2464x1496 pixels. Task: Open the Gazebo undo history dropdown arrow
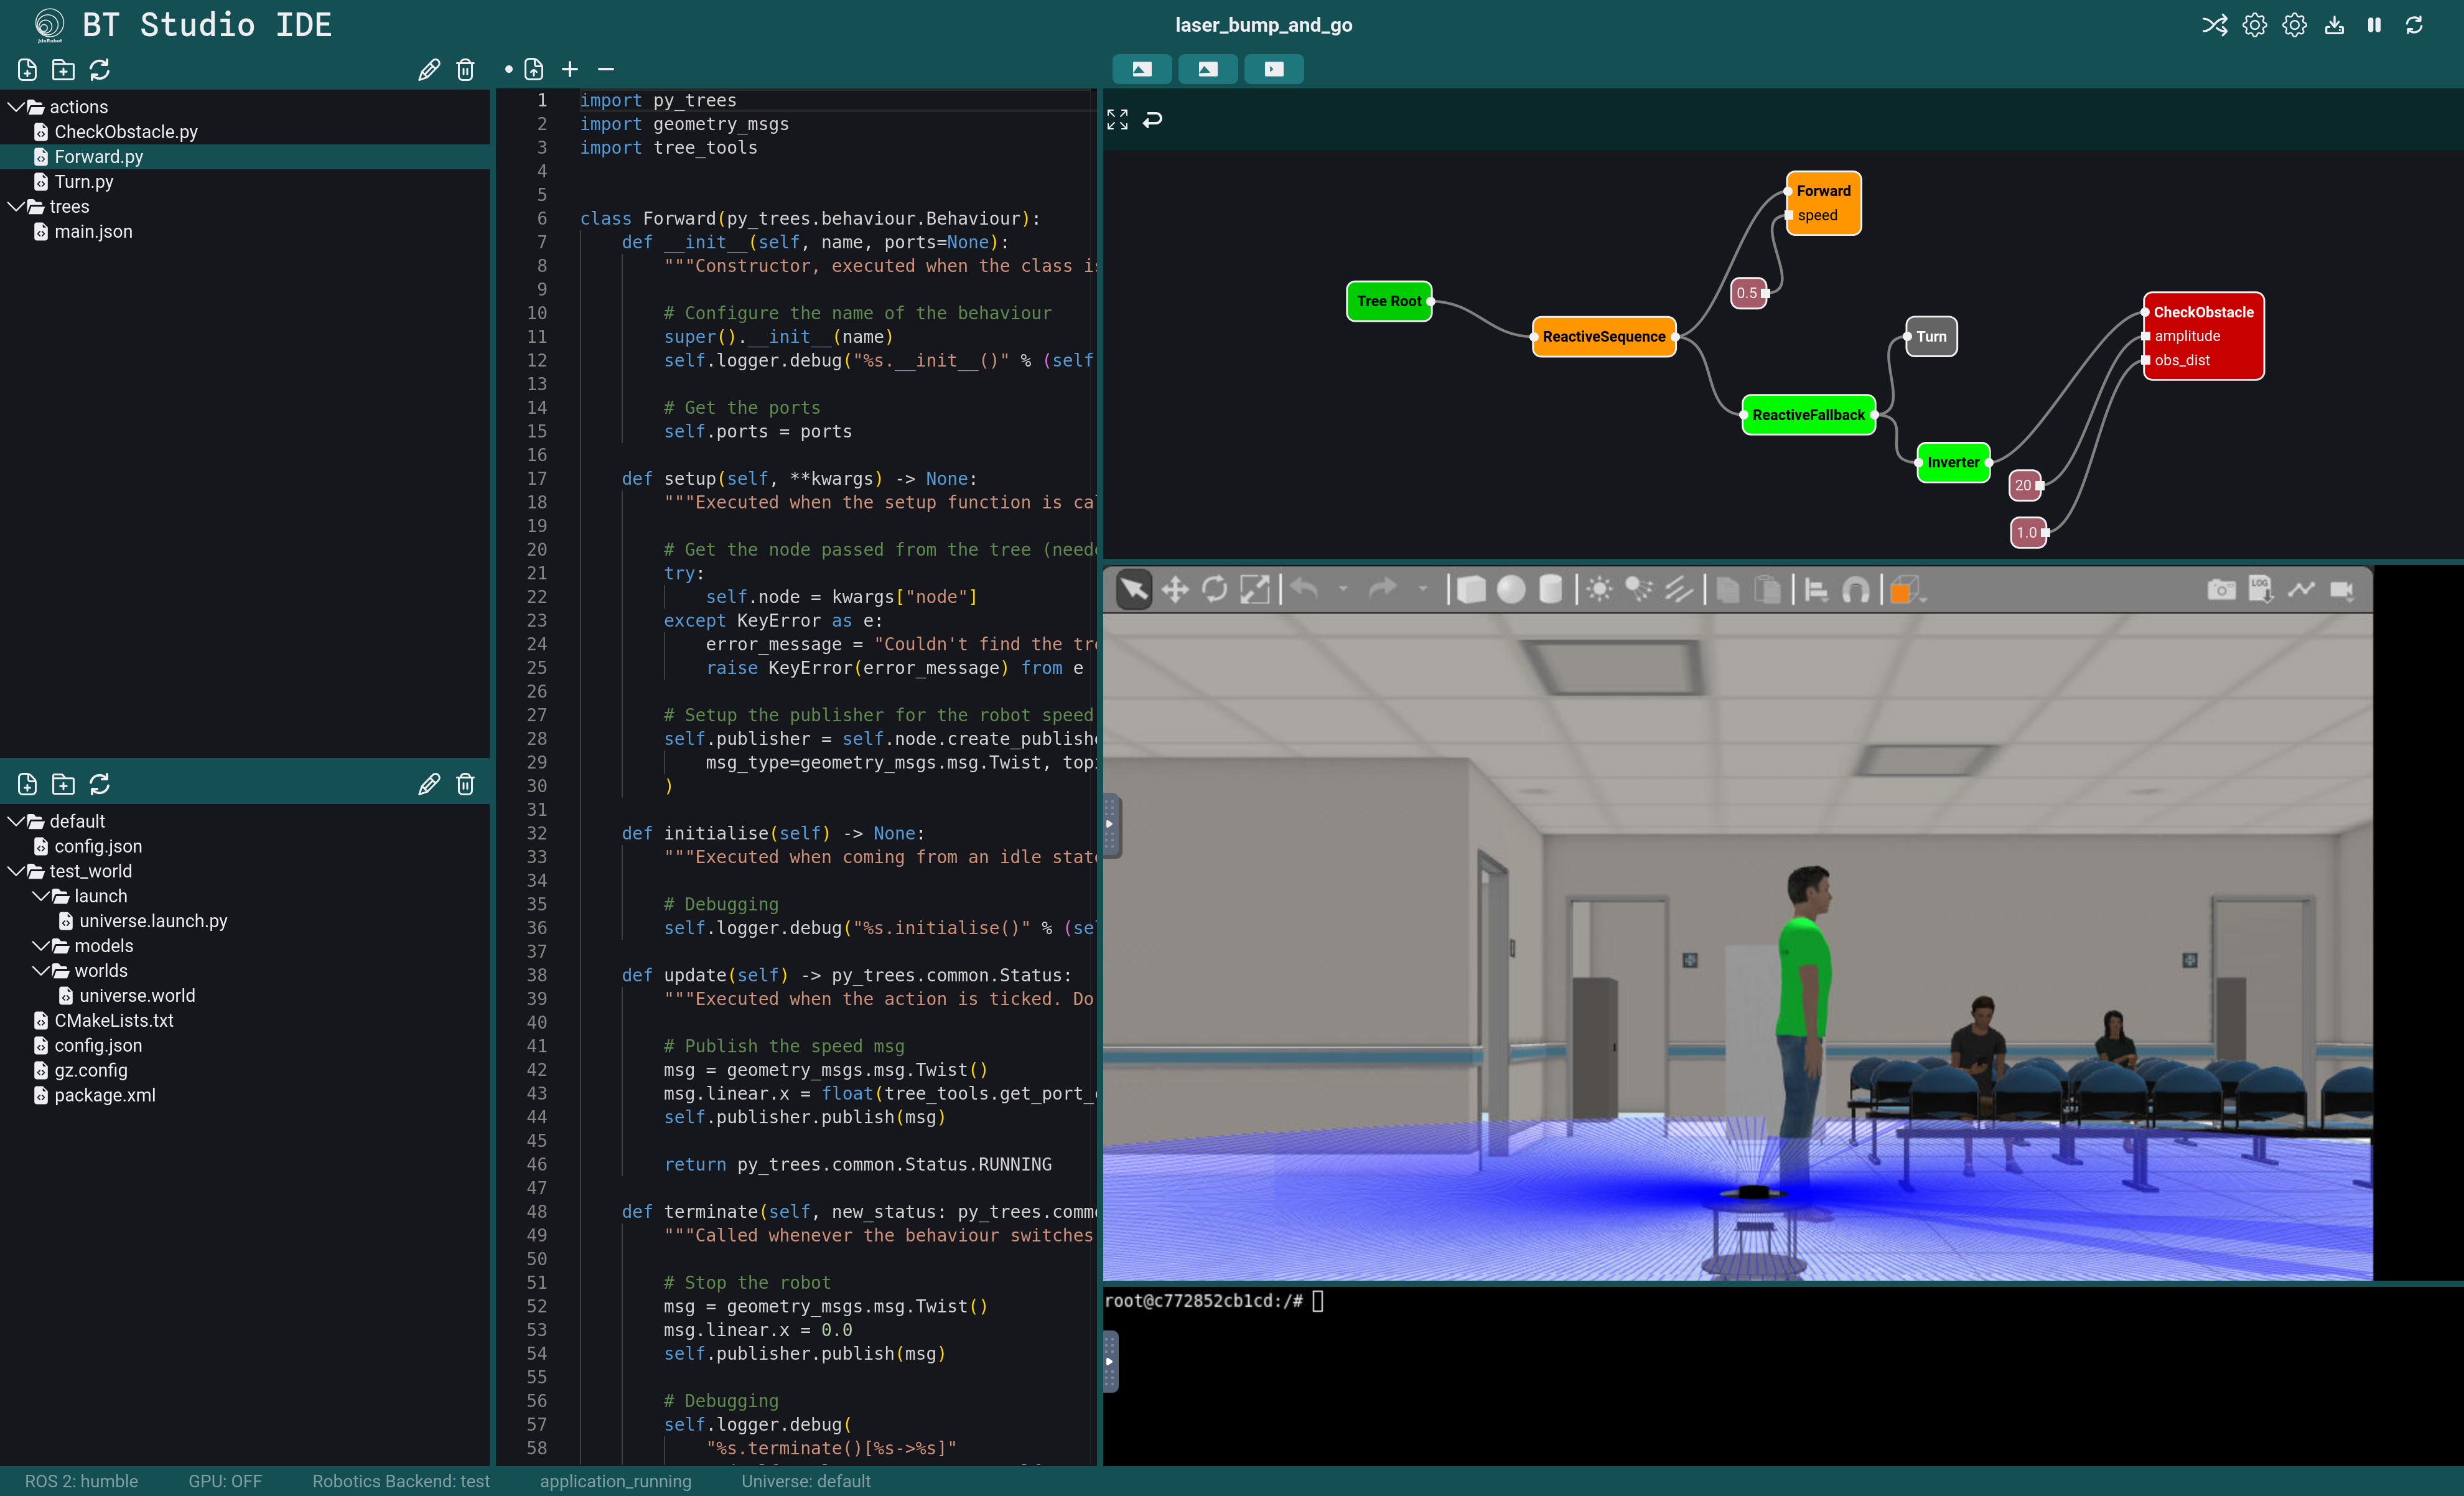pos(1343,589)
